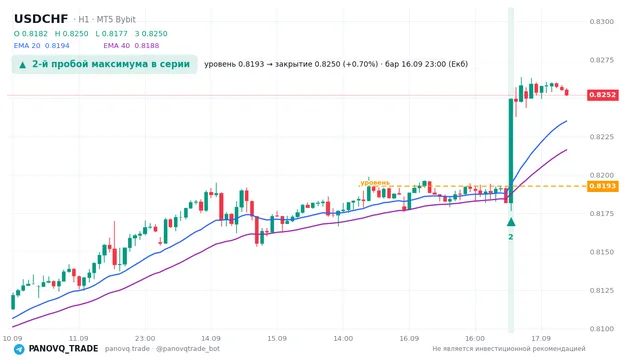The height and width of the screenshot is (360, 640).
Task: Click the 0.8125 price axis label
Action: pyautogui.click(x=602, y=291)
